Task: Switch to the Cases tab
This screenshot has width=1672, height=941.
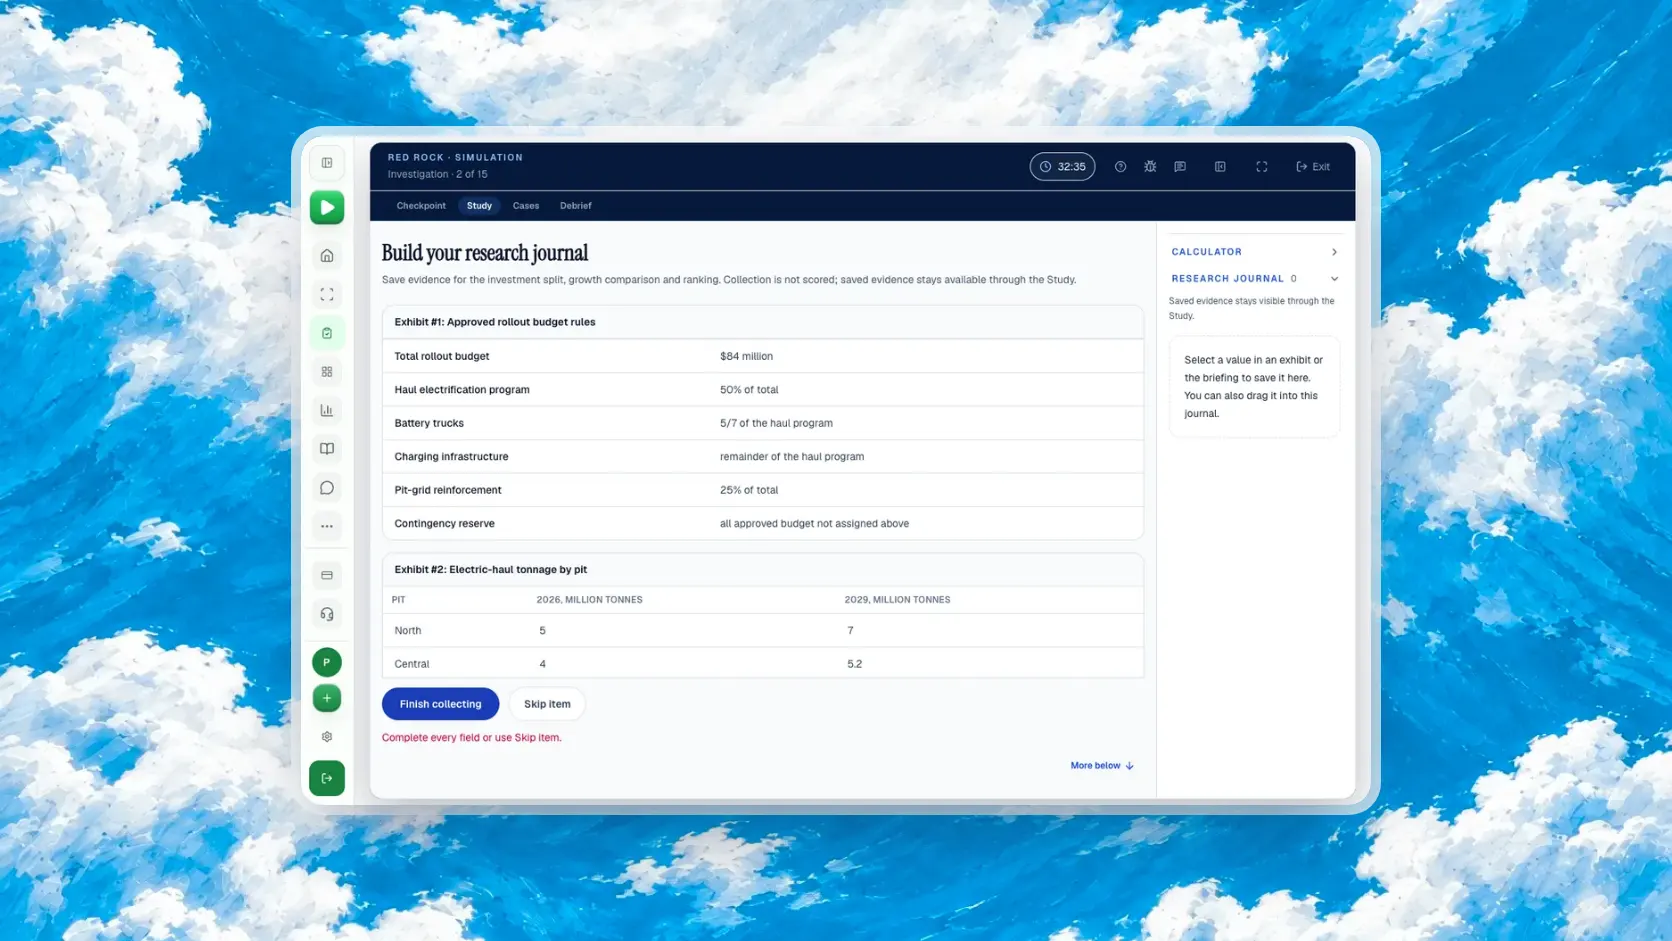Action: (526, 206)
